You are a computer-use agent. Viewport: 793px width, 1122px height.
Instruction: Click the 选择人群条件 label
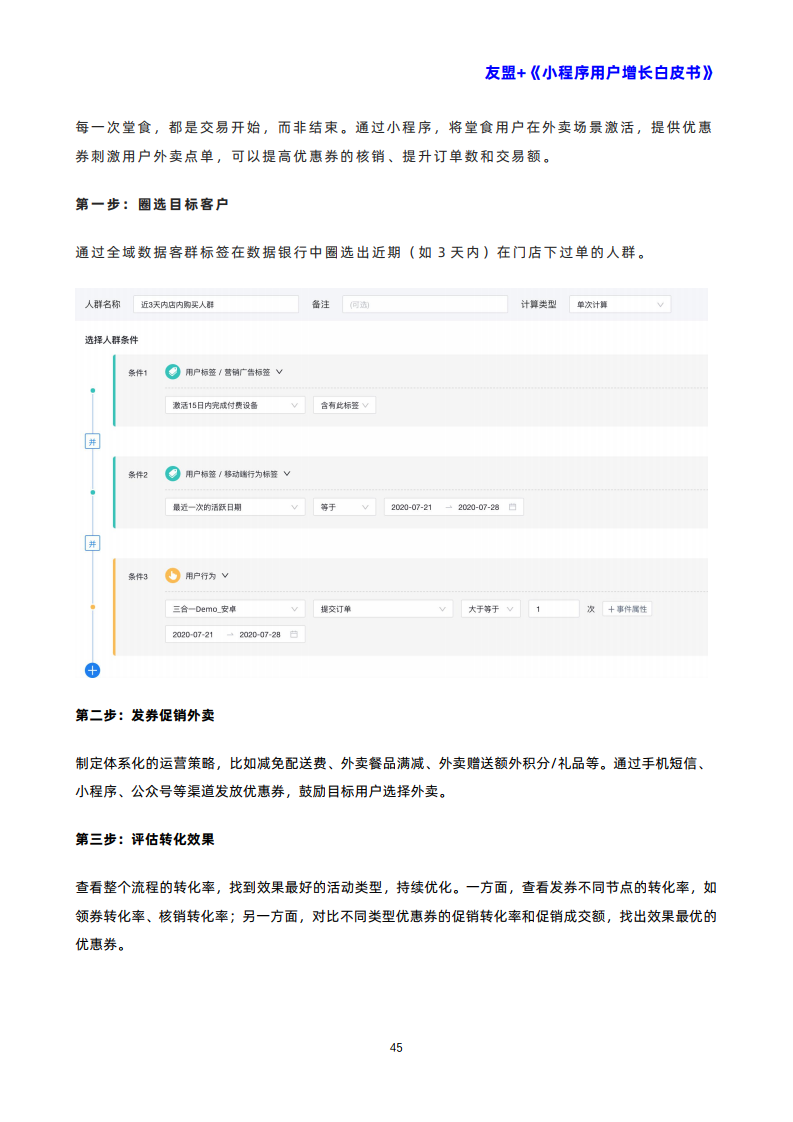(x=112, y=340)
